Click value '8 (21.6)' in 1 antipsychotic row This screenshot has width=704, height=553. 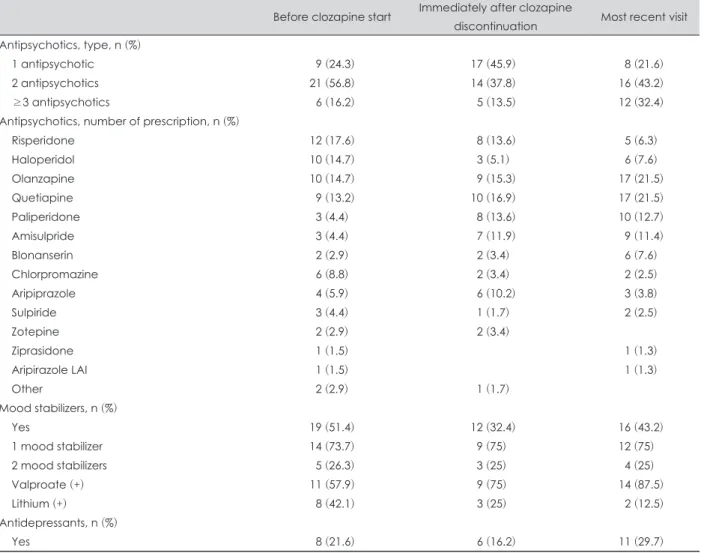643,64
